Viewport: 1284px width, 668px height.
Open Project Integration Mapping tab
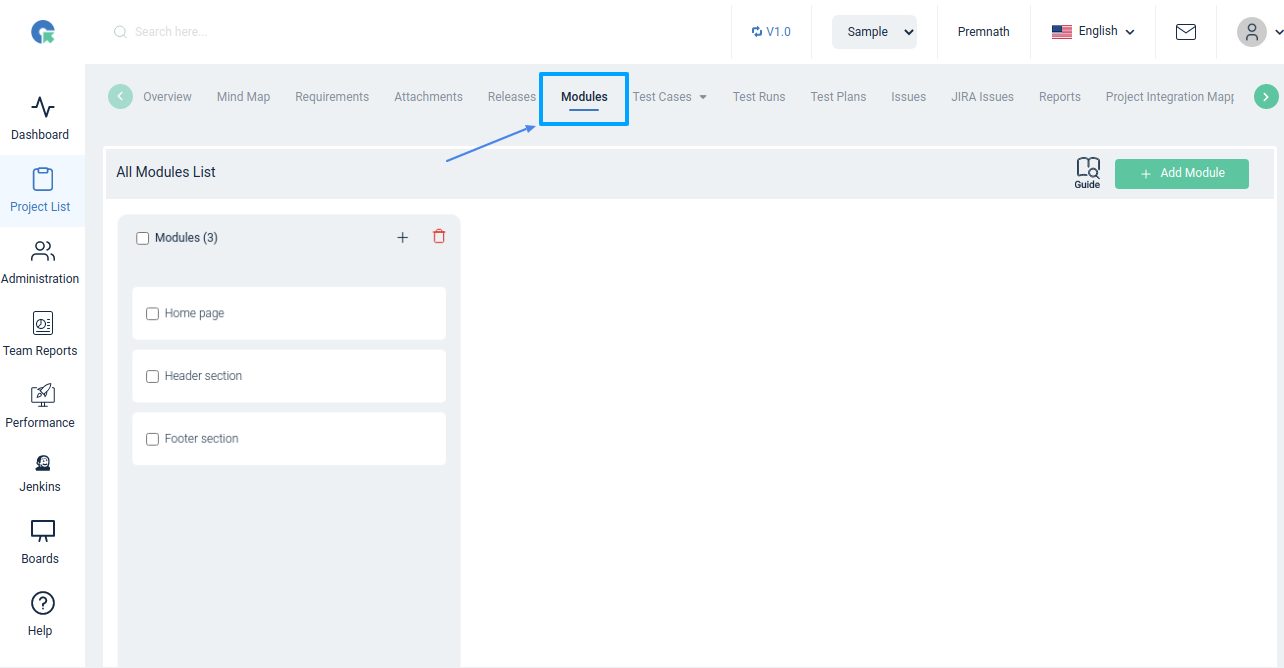pos(1170,97)
